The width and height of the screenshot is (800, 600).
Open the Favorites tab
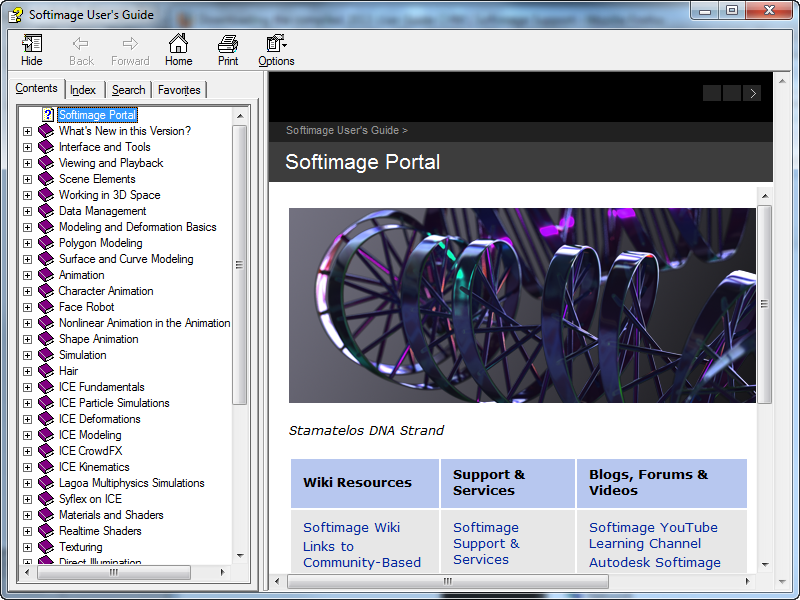[179, 90]
